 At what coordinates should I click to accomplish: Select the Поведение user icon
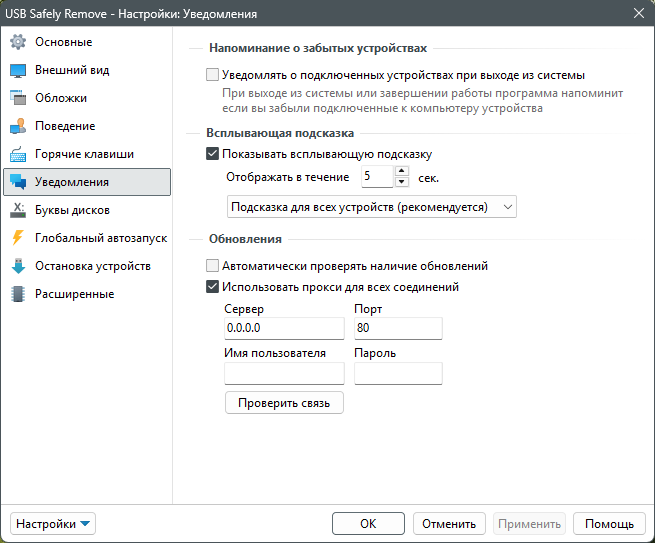(18, 126)
